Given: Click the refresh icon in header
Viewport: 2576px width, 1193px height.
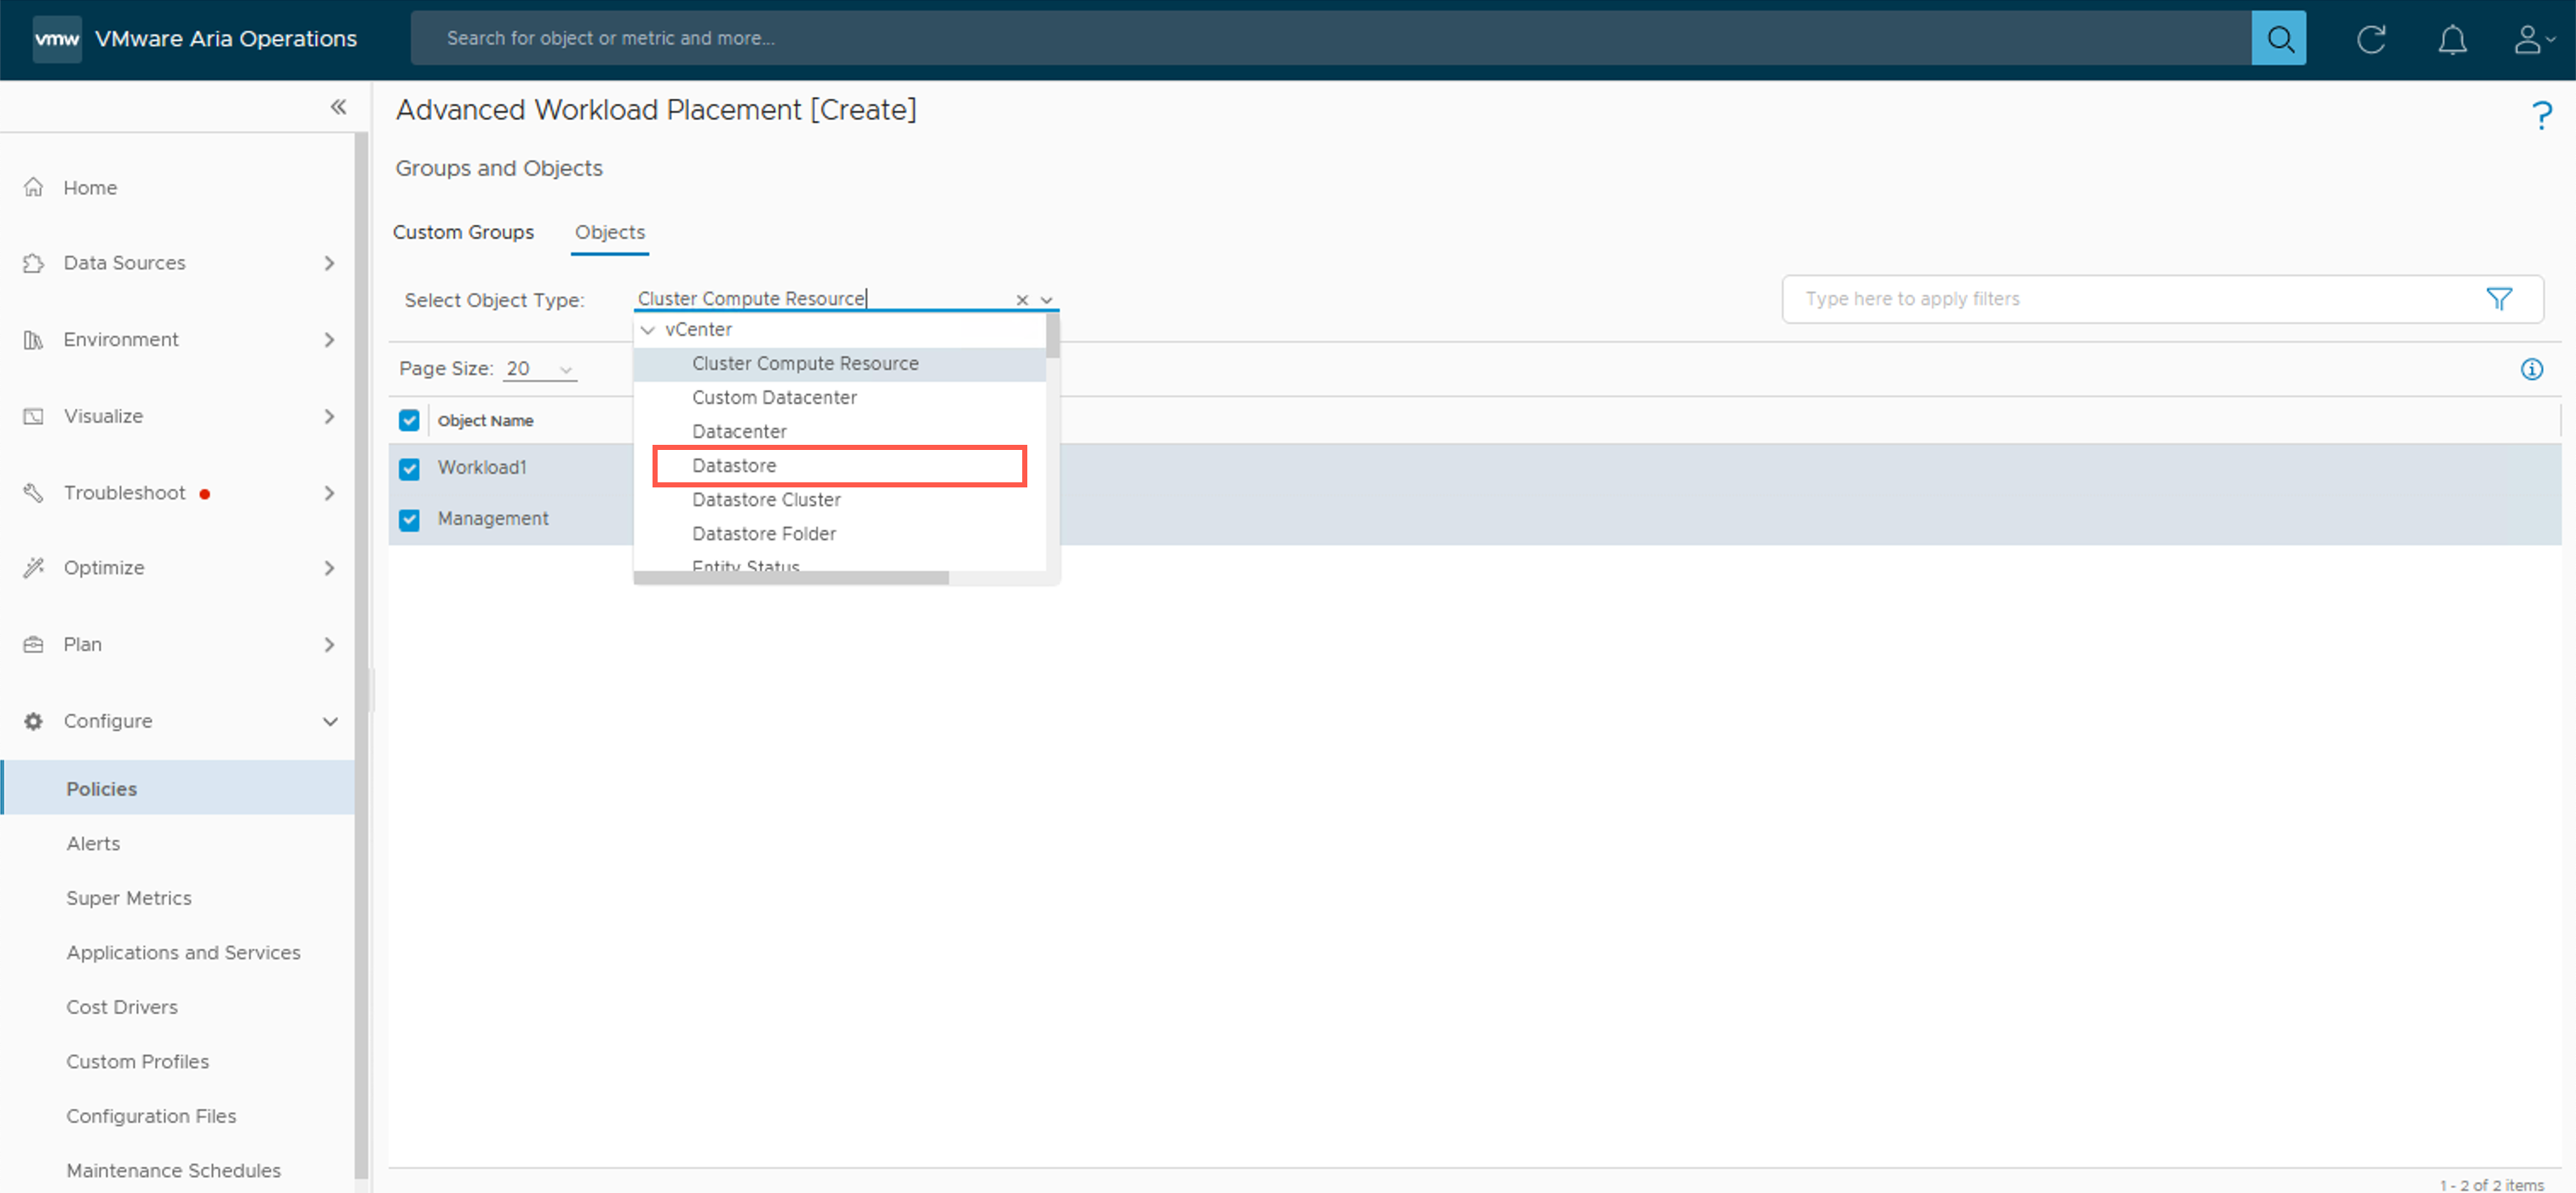Looking at the screenshot, I should point(2370,39).
